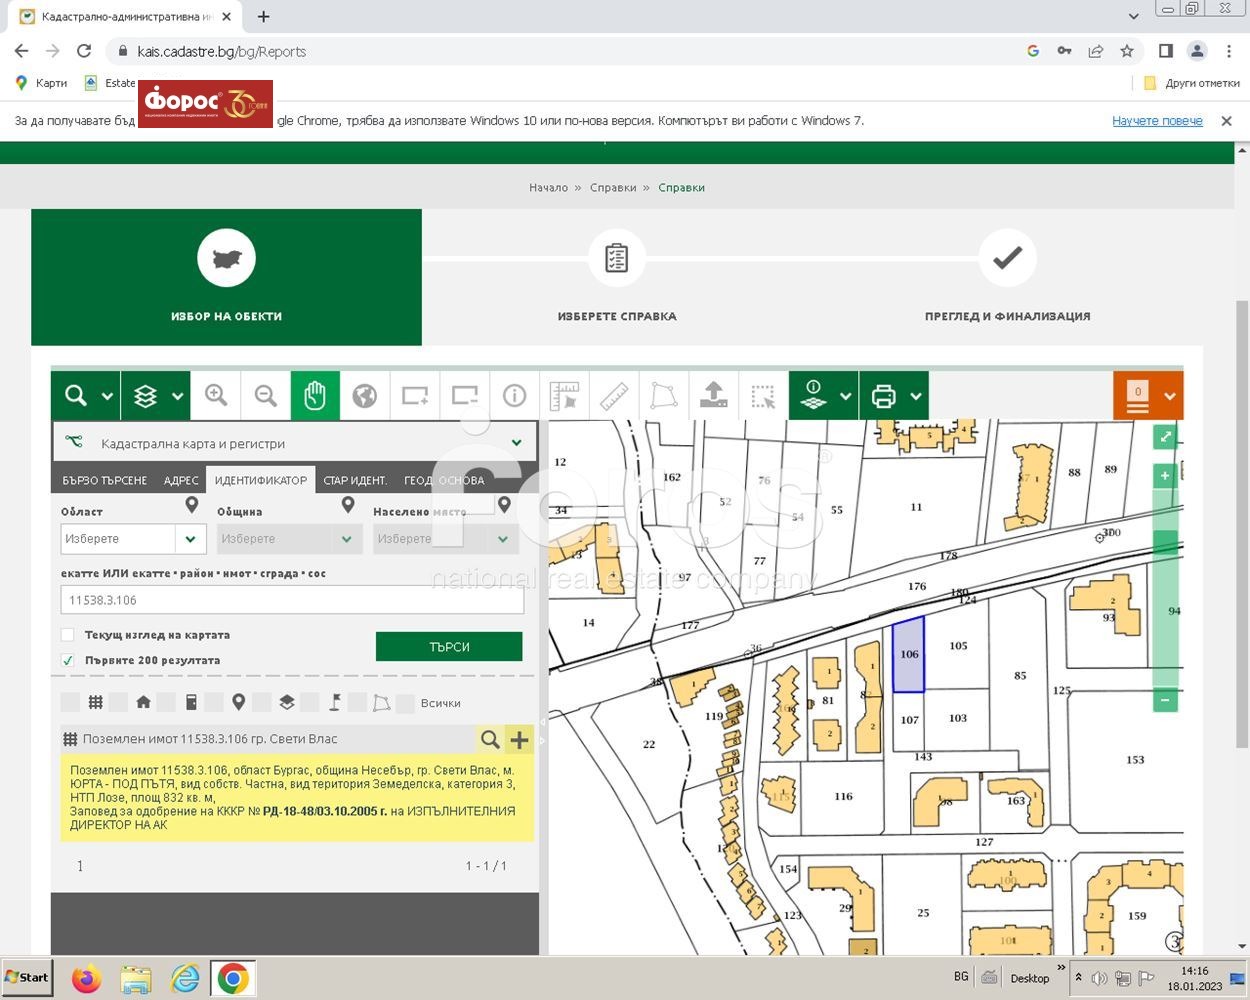This screenshot has height=1000, width=1250.
Task: Switch to the 'БЪРЗО ТЪРСЕНЕ' tab
Action: 105,480
